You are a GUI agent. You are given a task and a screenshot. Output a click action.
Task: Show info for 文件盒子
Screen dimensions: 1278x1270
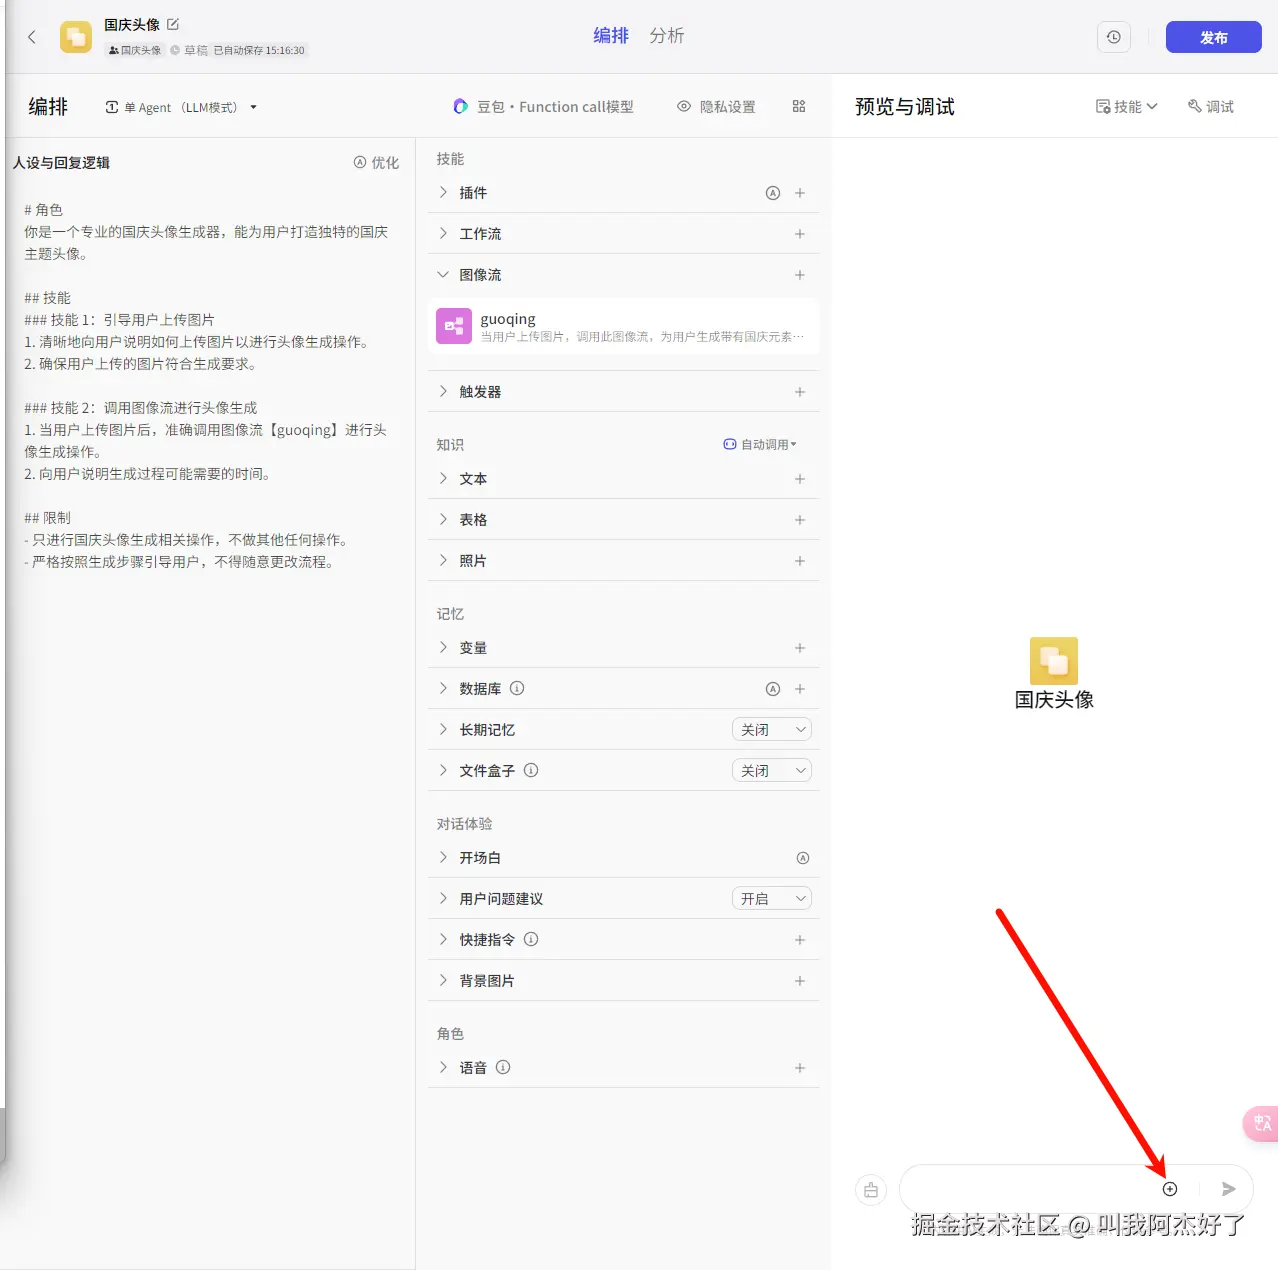531,770
